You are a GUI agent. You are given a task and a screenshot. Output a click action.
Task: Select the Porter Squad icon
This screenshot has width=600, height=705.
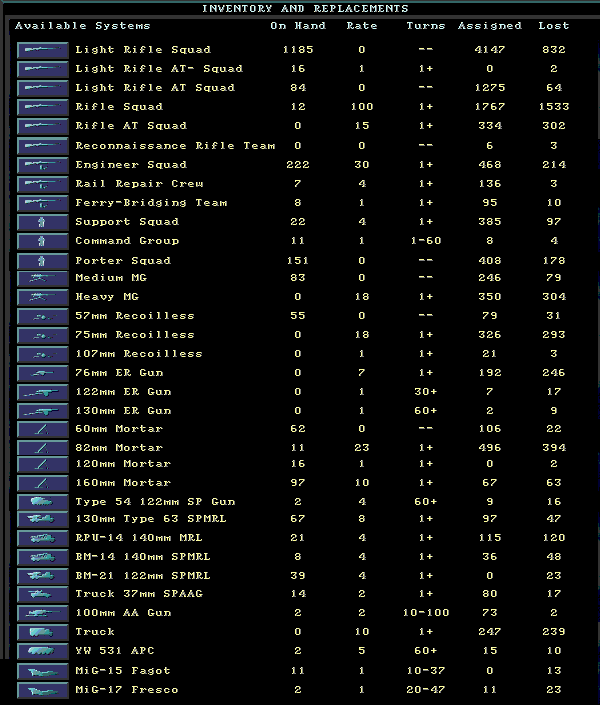[x=43, y=261]
